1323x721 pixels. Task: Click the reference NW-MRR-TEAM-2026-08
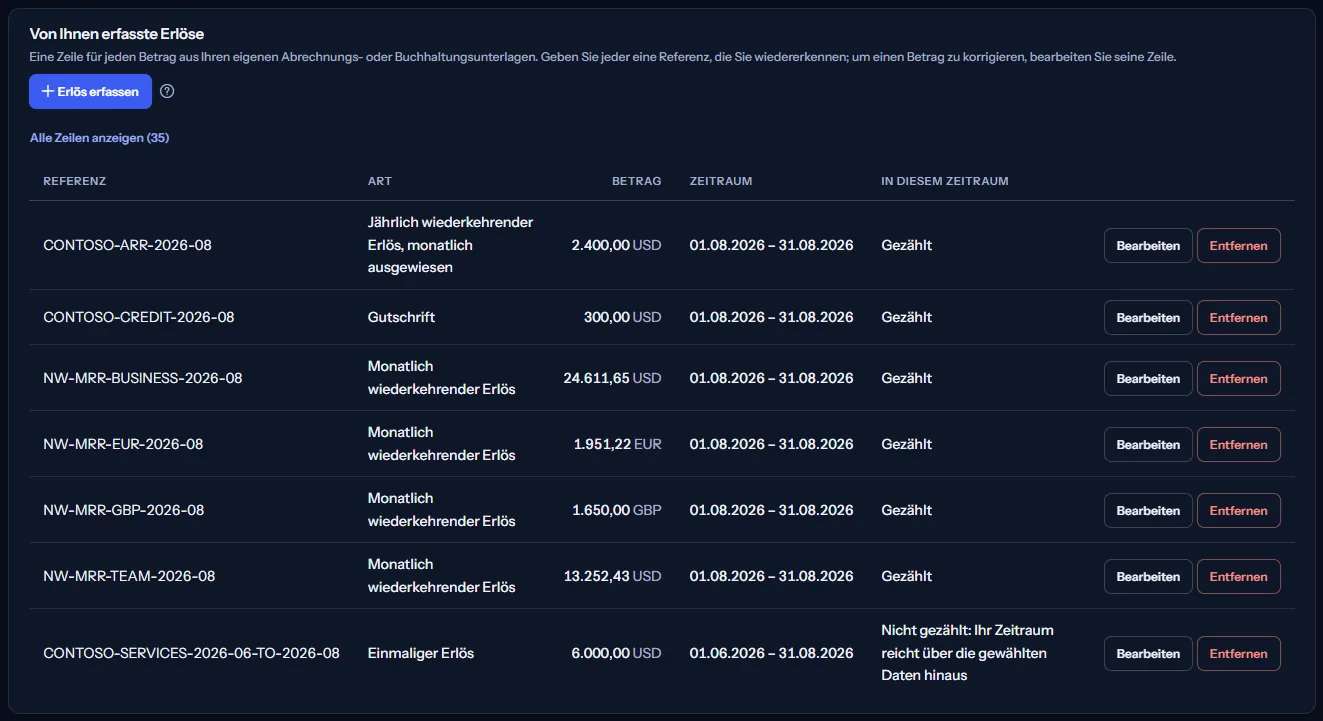129,576
